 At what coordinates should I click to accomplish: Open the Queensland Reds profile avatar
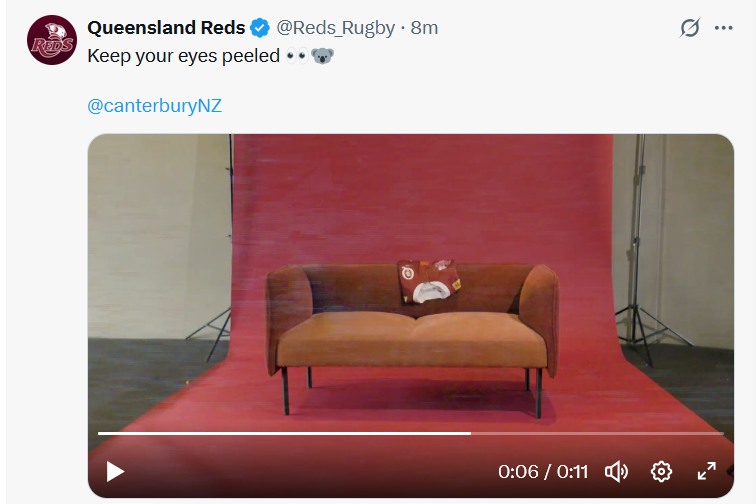(x=52, y=41)
